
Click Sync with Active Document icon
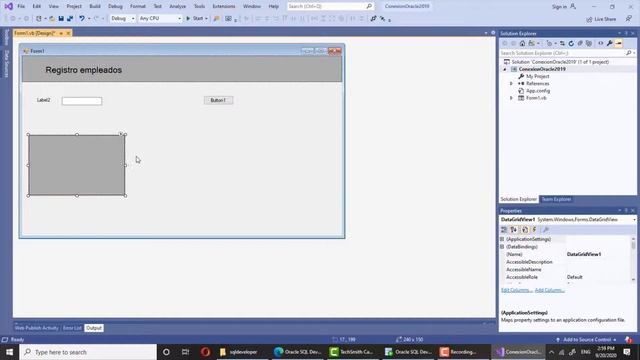(562, 43)
